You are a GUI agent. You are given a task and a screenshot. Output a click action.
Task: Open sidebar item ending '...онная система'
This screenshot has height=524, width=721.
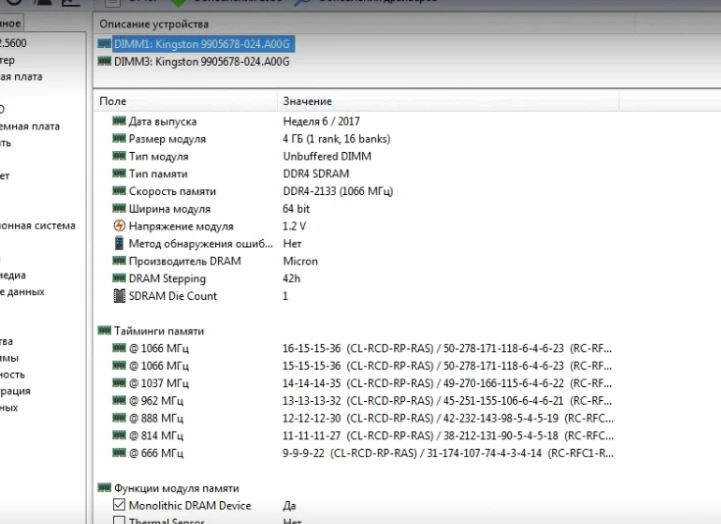pyautogui.click(x=37, y=226)
